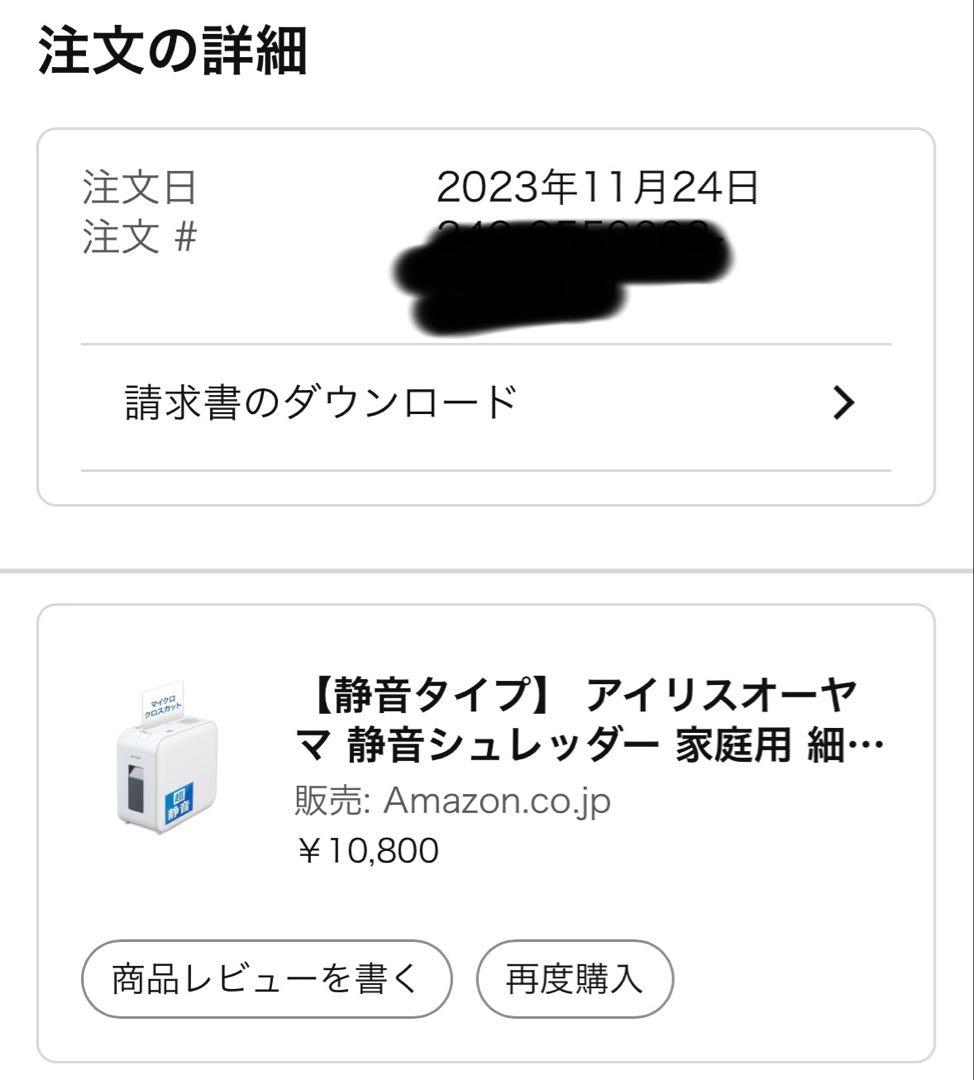Open the shredder product thumbnail
Image resolution: width=974 pixels, height=1080 pixels.
(x=167, y=755)
